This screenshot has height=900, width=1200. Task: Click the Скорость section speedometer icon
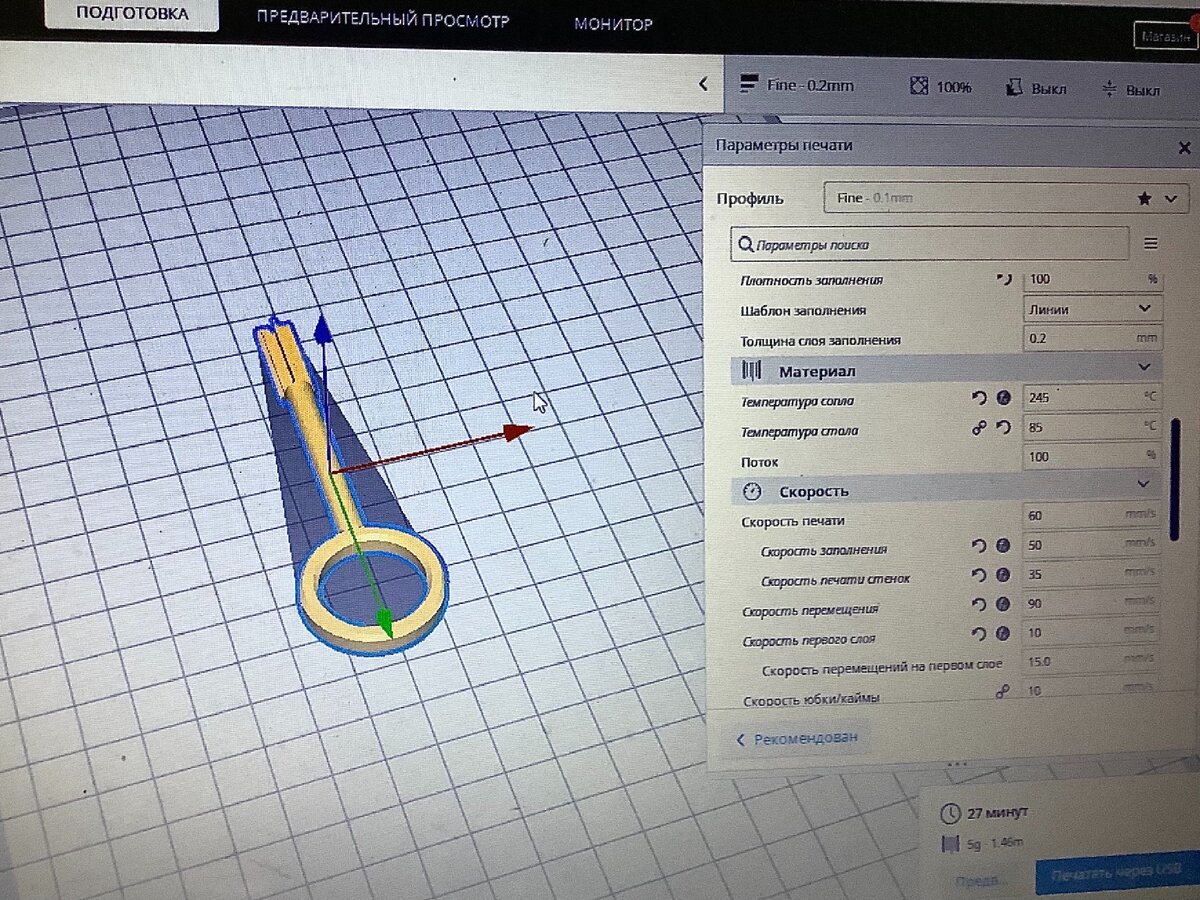[753, 491]
